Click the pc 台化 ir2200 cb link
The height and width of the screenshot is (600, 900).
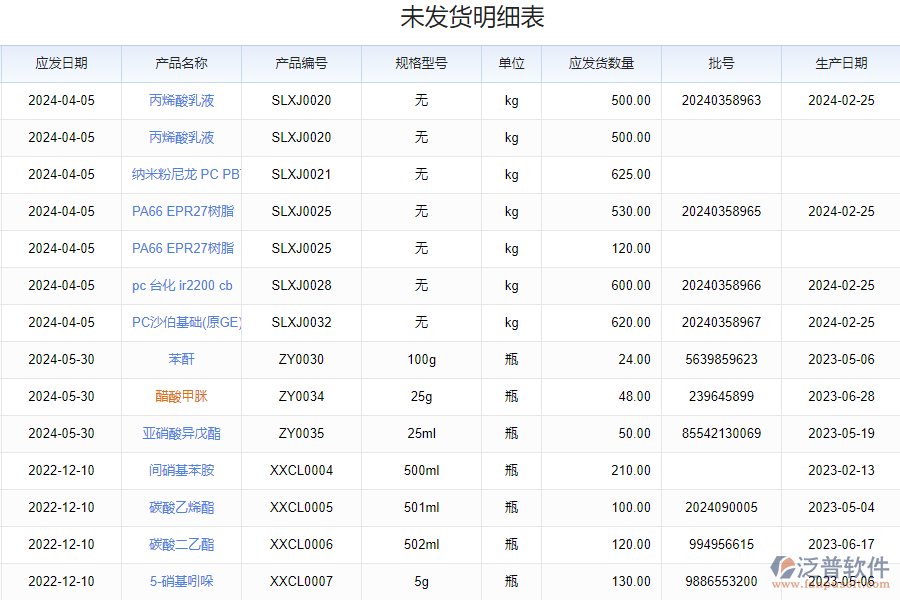[x=180, y=285]
